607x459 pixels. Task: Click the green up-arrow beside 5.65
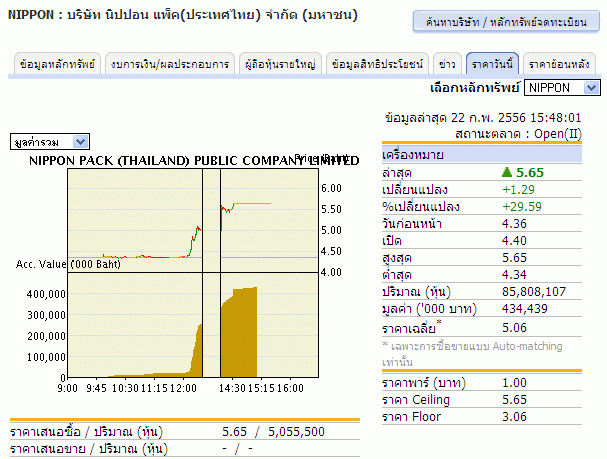pyautogui.click(x=507, y=172)
